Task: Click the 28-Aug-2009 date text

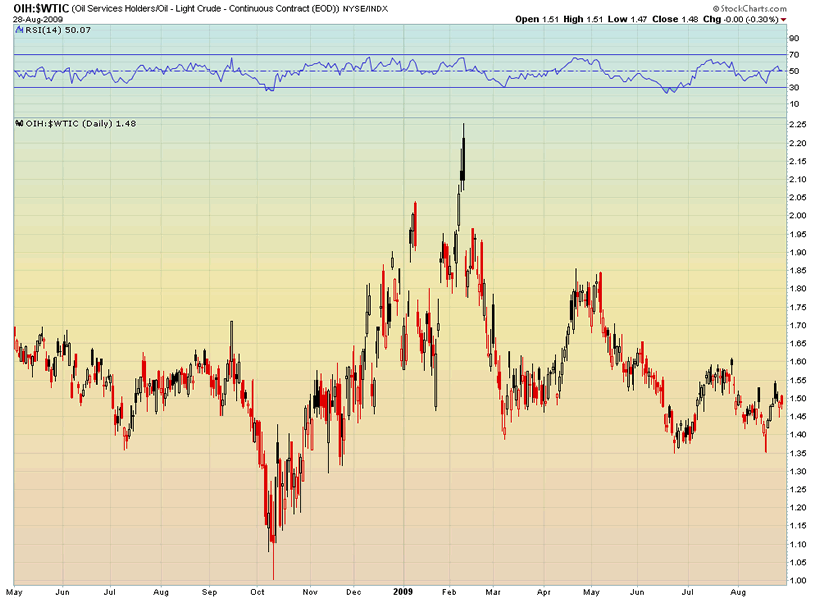Action: [x=33, y=19]
